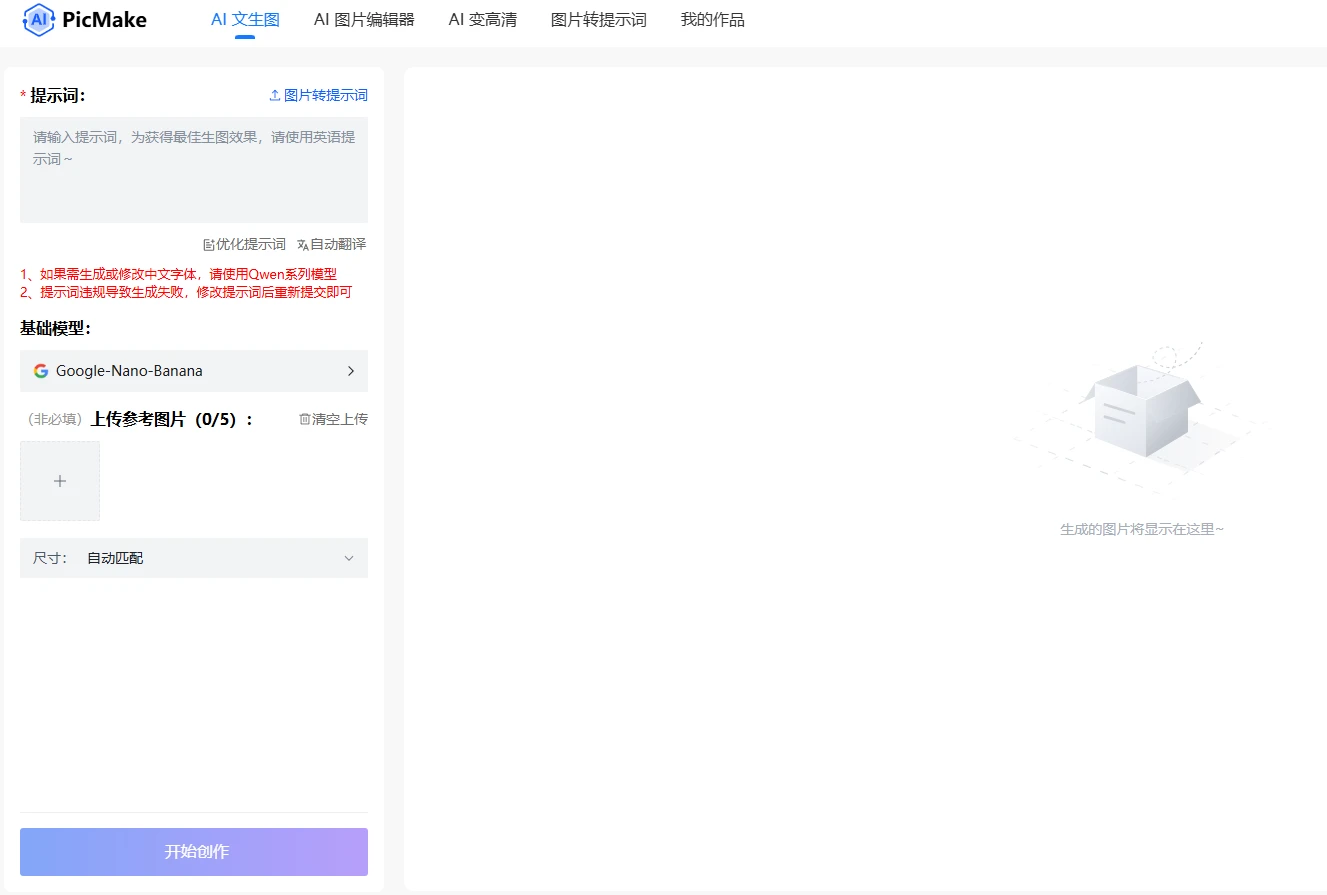Open the AI 变高清 tab
The height and width of the screenshot is (895, 1327).
click(482, 19)
